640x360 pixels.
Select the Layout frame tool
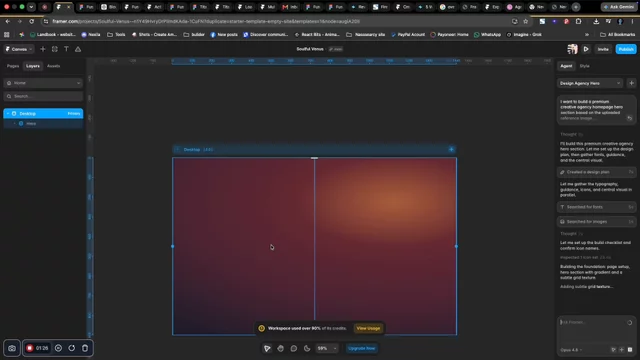point(54,49)
